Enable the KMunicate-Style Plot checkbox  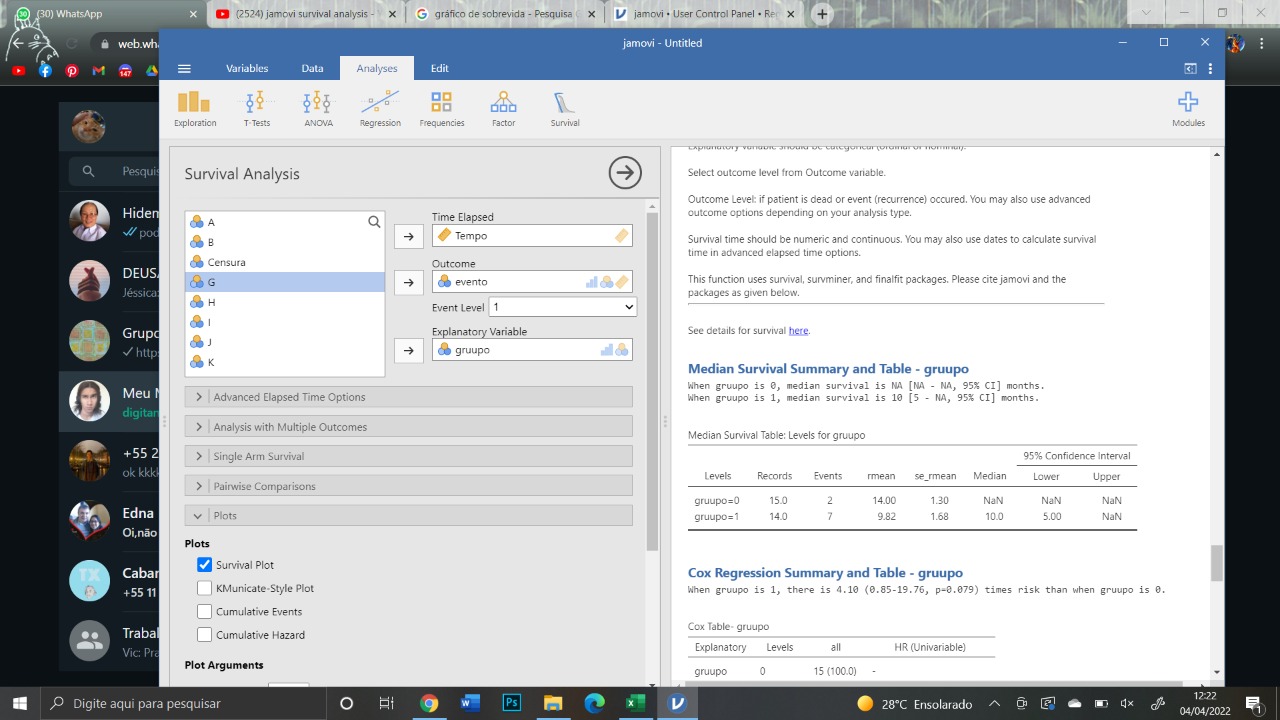(x=205, y=588)
